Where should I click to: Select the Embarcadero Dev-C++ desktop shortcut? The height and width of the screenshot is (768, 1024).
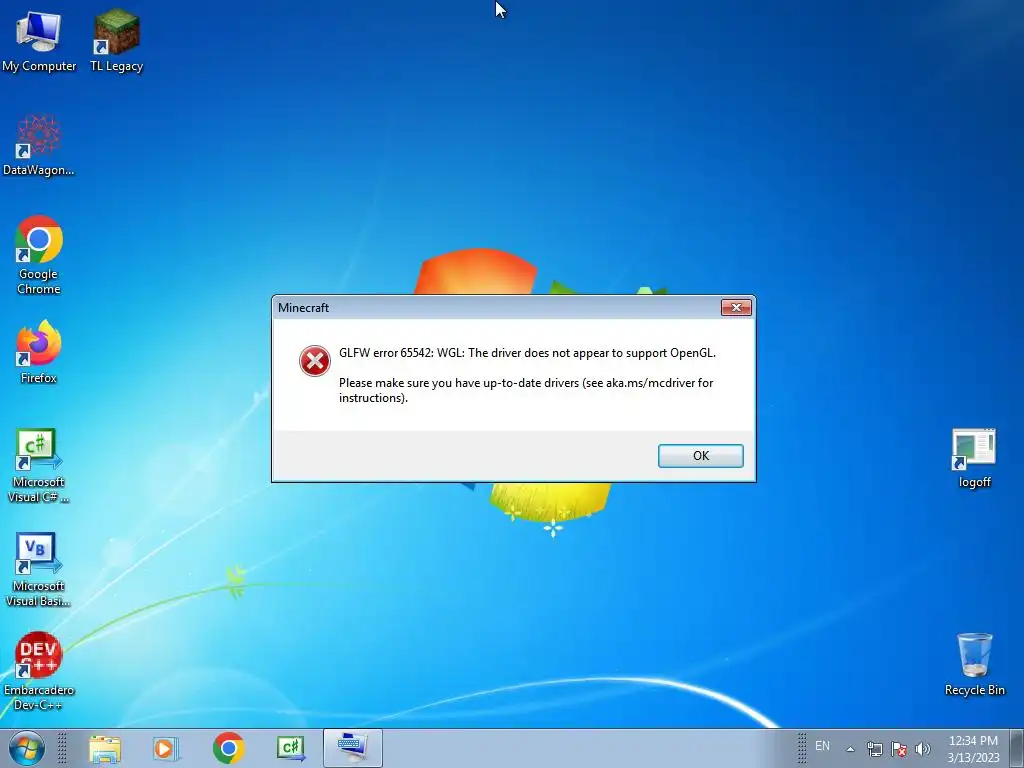pyautogui.click(x=39, y=671)
